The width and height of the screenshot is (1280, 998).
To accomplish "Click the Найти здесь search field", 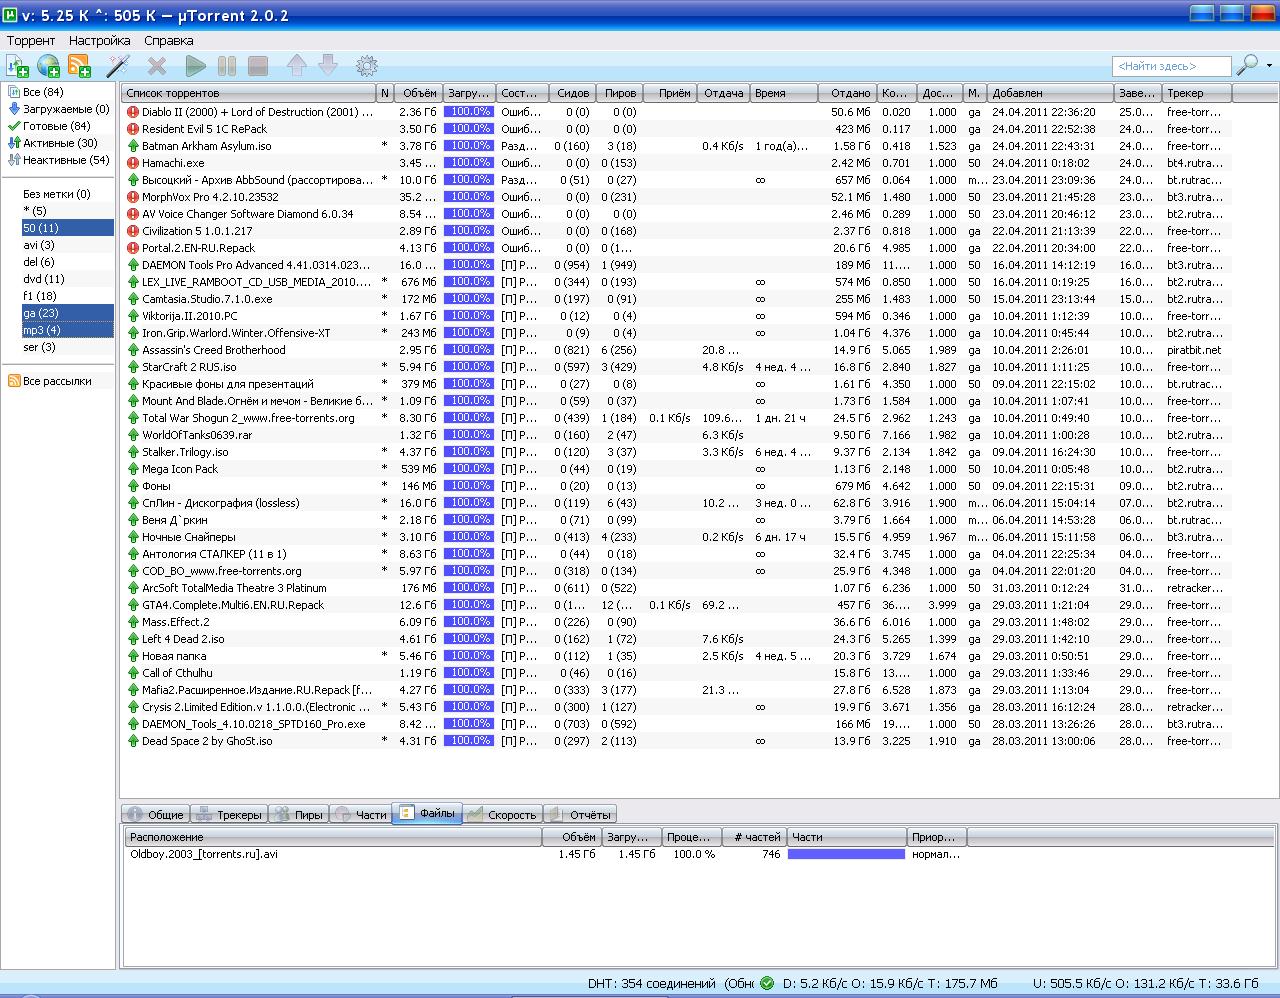I will click(x=1171, y=66).
